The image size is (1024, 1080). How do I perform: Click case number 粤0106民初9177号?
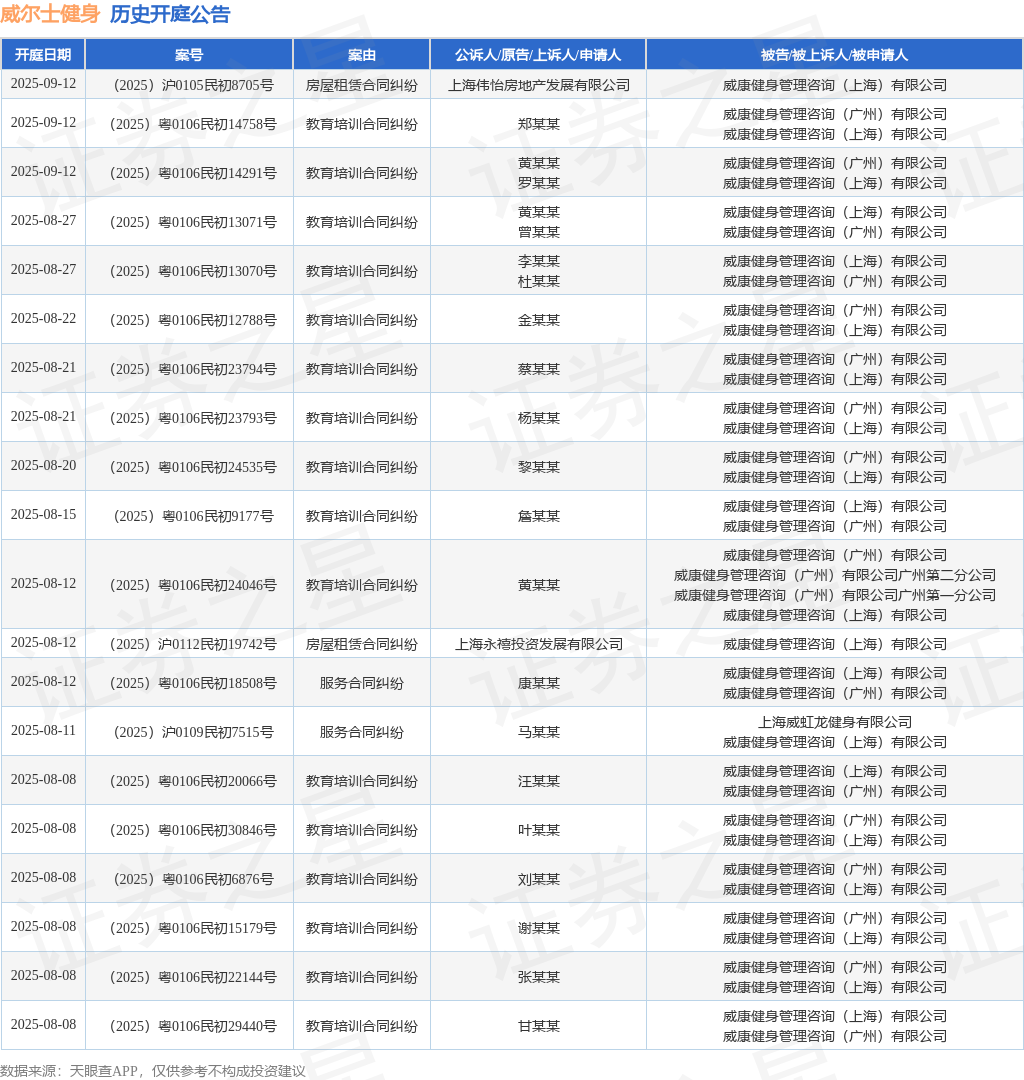pyautogui.click(x=194, y=515)
